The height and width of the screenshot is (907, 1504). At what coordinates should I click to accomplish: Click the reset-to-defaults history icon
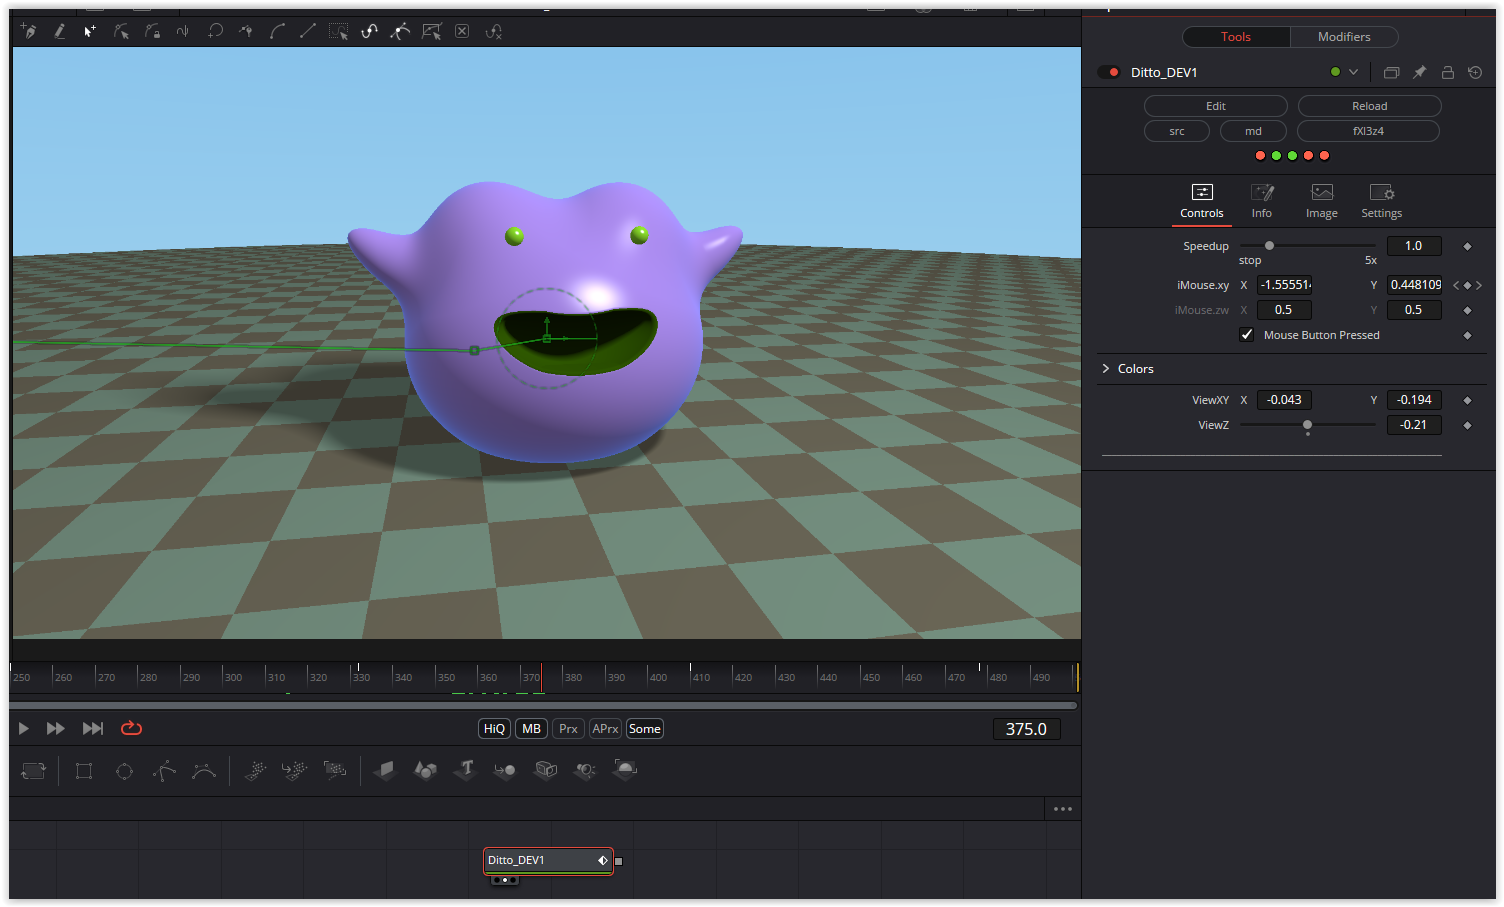pos(1475,72)
